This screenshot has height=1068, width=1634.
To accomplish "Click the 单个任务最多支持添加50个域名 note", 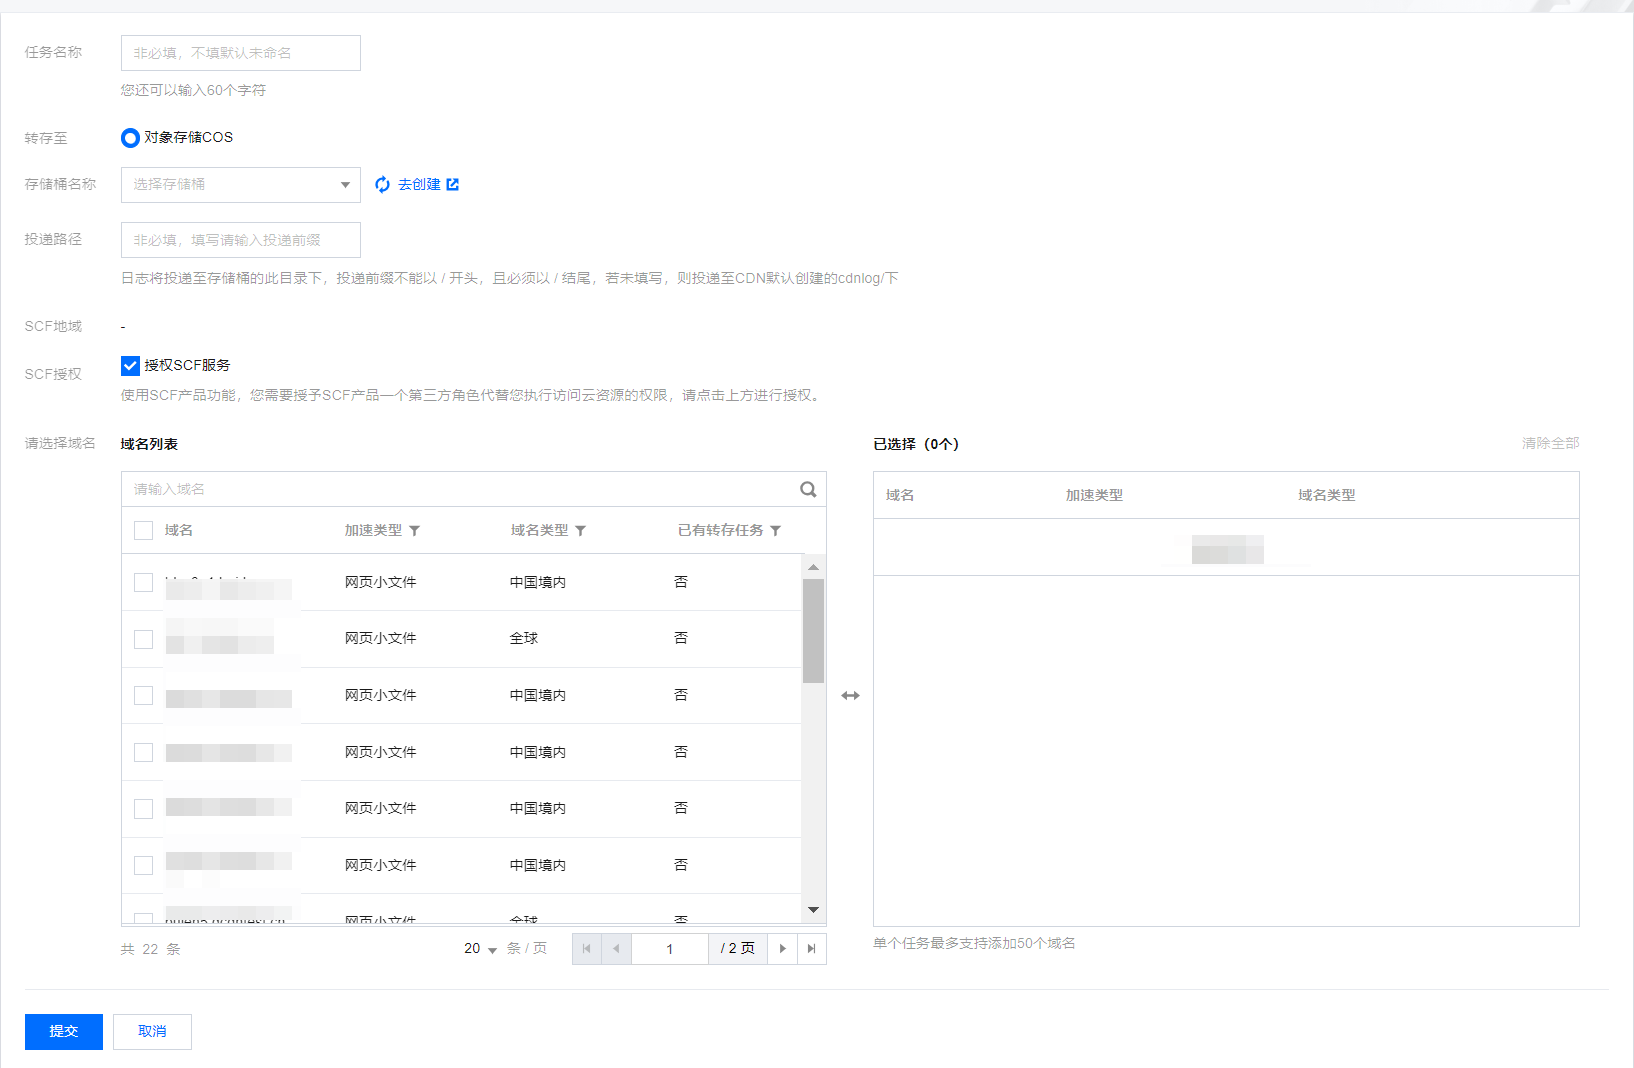I will coord(974,943).
